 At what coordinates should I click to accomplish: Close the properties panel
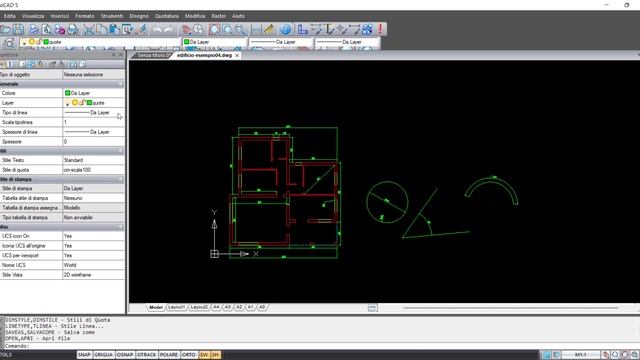tap(121, 54)
